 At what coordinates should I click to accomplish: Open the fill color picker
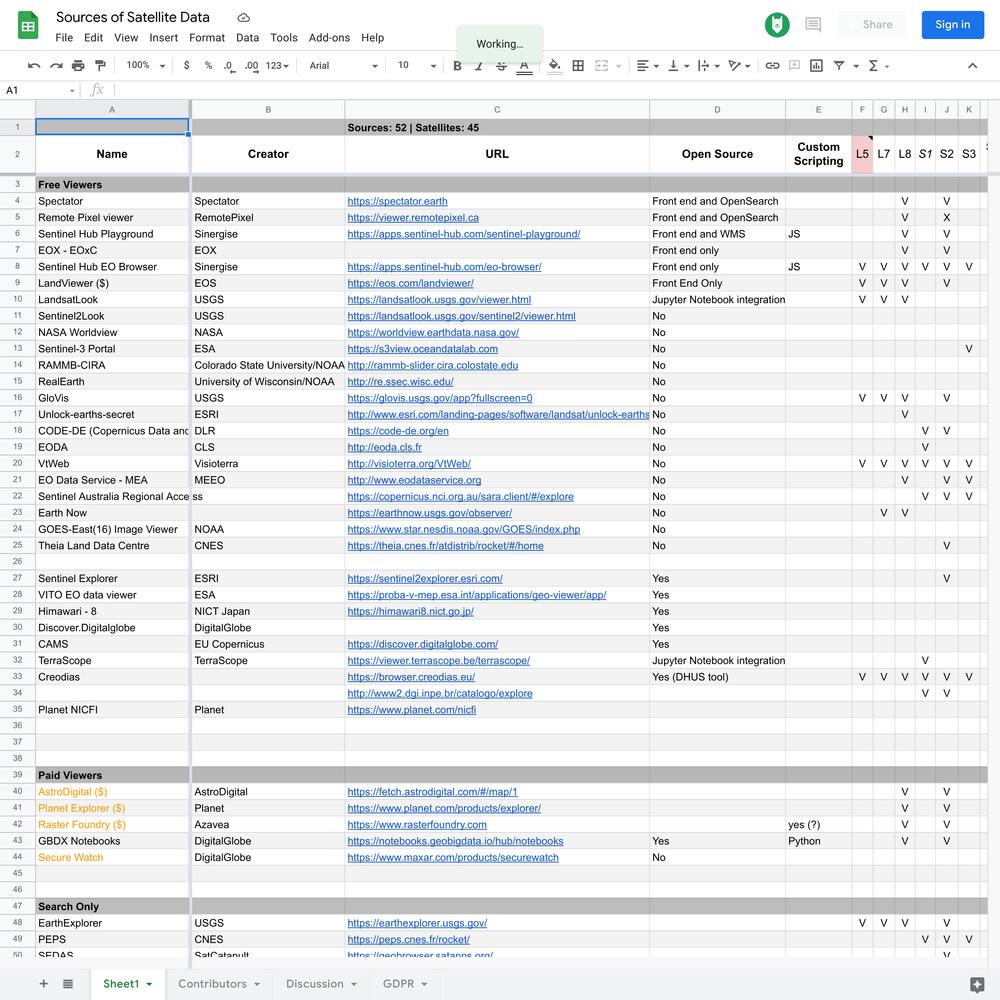[555, 66]
